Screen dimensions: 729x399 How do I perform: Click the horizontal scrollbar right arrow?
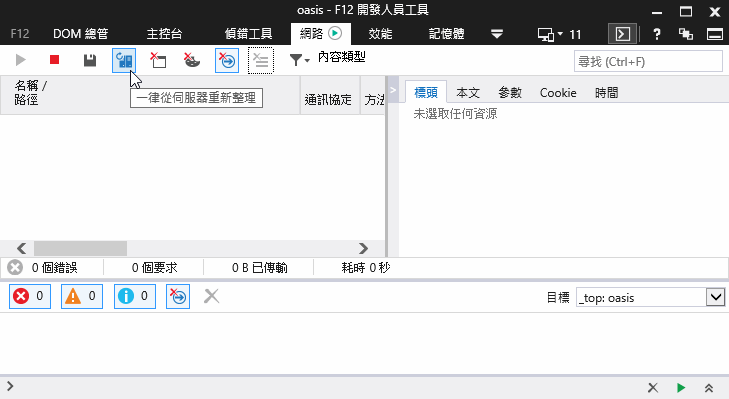(363, 248)
